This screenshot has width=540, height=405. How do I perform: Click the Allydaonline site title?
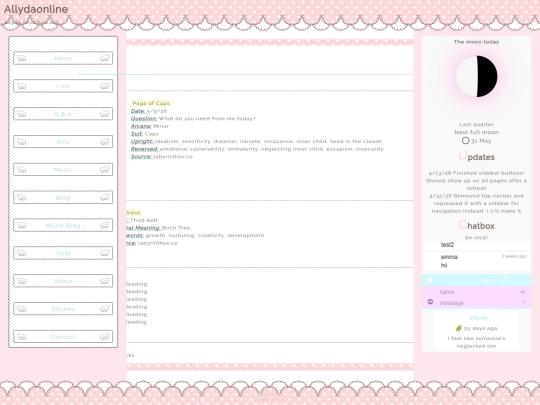[x=36, y=9]
